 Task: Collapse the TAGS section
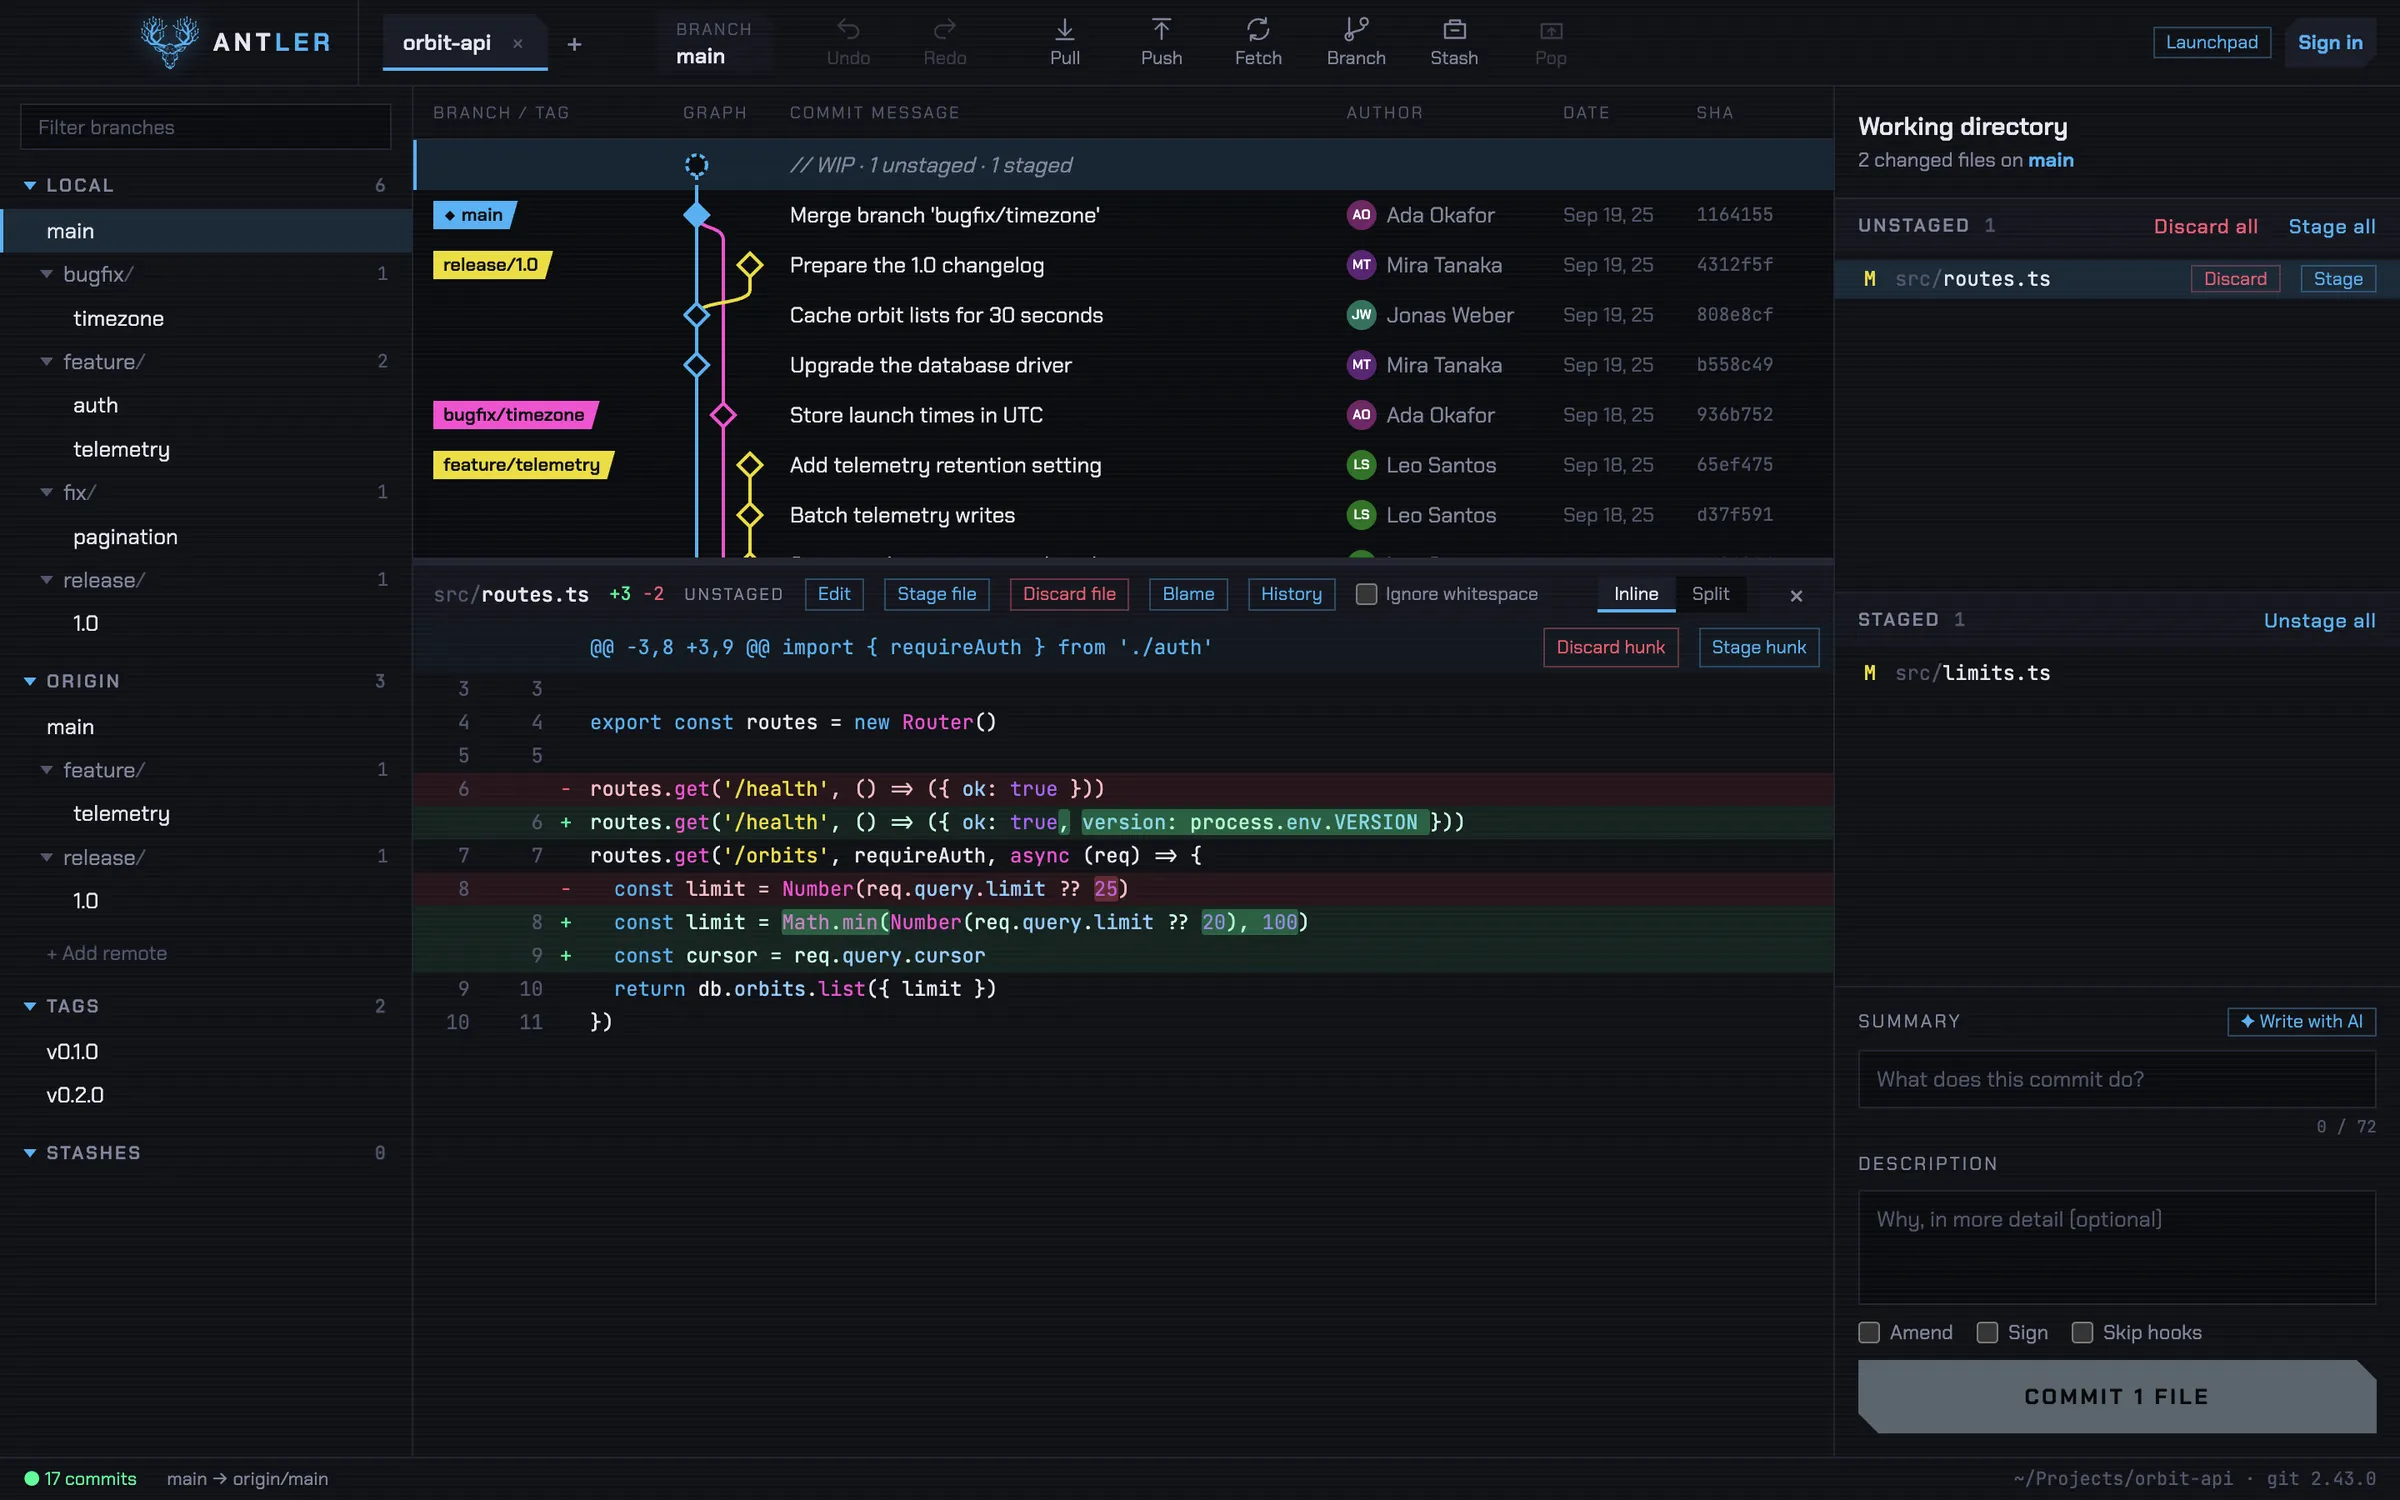coord(30,1006)
